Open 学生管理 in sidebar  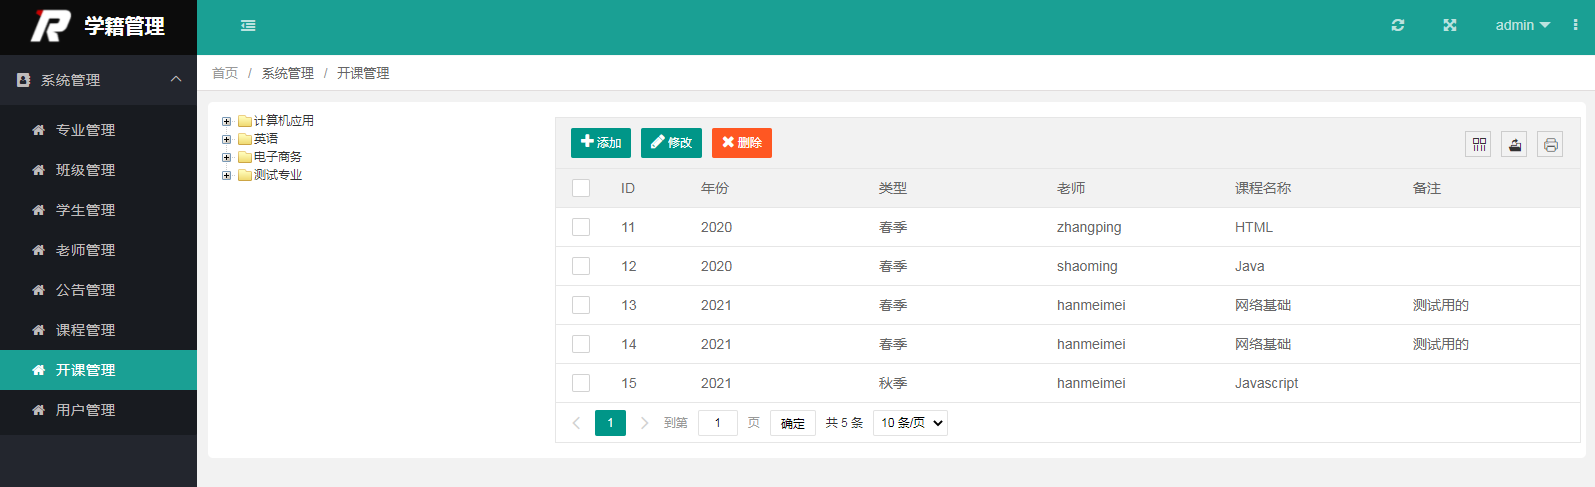98,210
